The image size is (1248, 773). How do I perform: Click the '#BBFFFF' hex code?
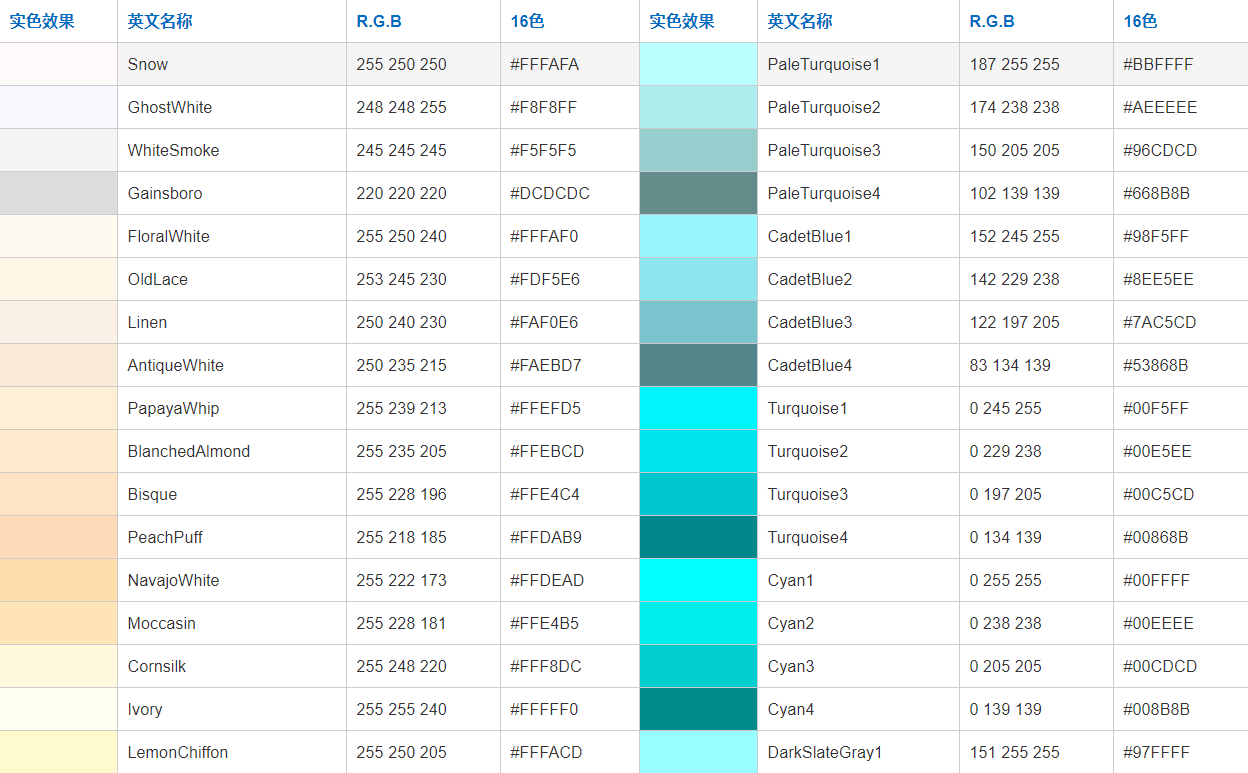pos(1158,64)
